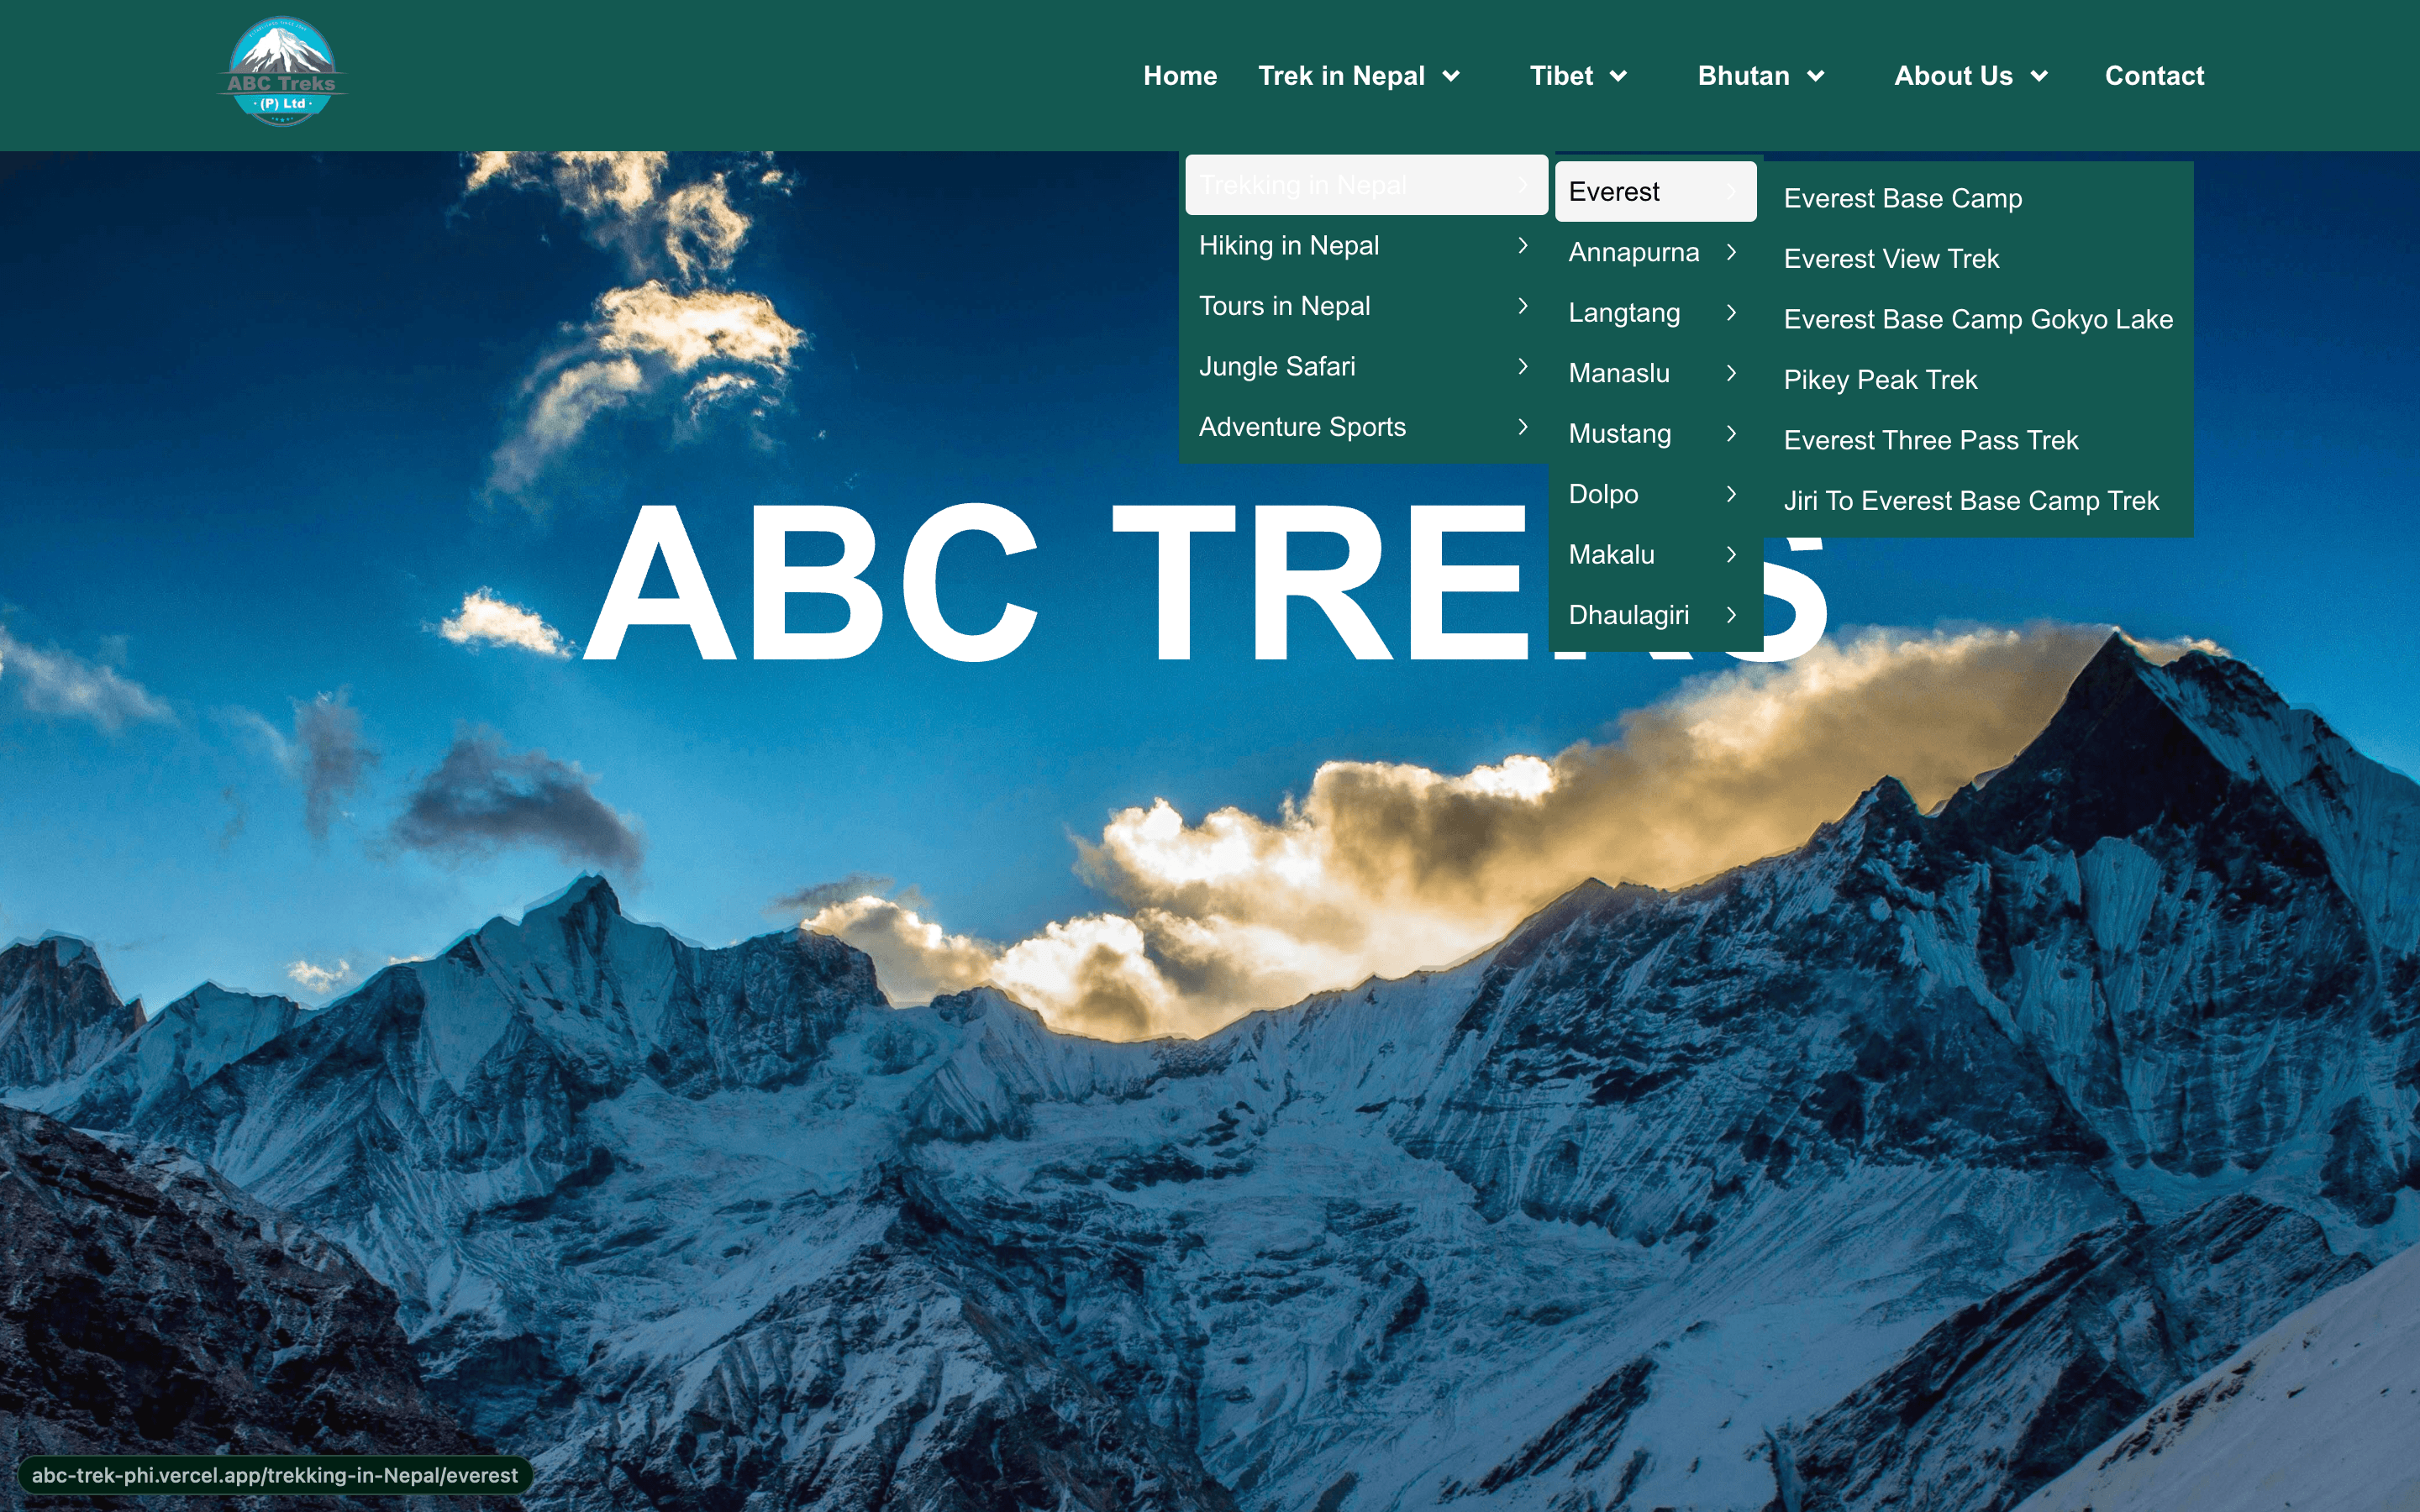Click the chevron next to Trek in Nepal
2420x1512 pixels.
[x=1451, y=76]
